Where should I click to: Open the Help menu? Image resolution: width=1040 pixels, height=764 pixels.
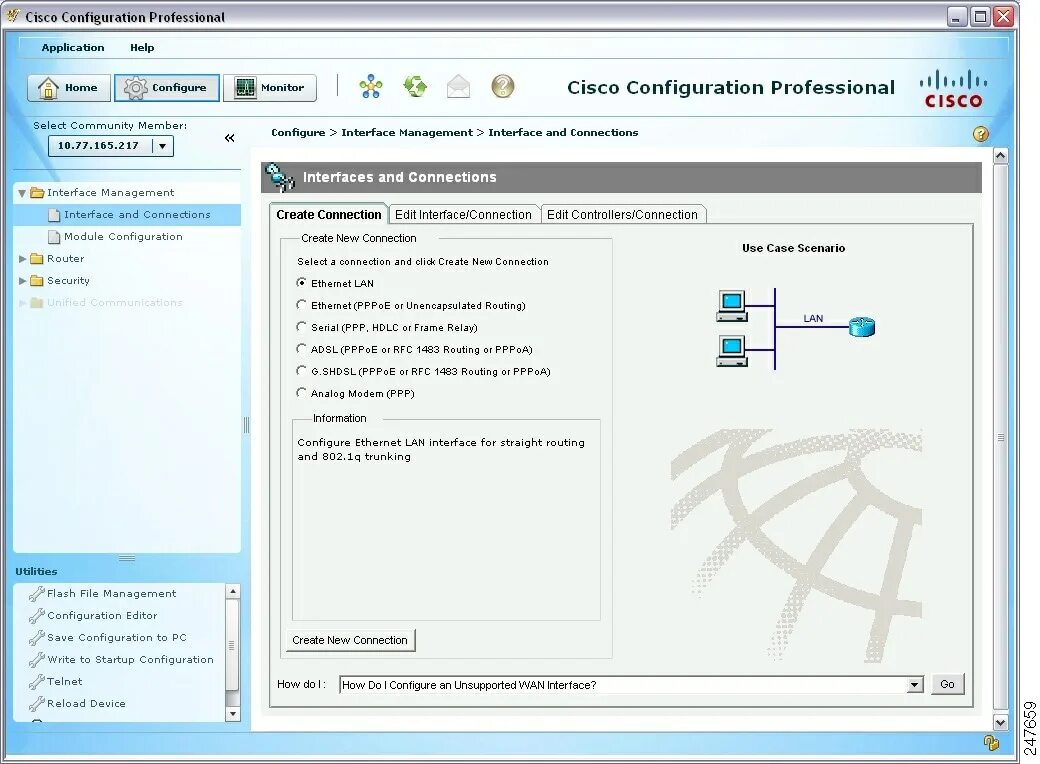coord(142,48)
